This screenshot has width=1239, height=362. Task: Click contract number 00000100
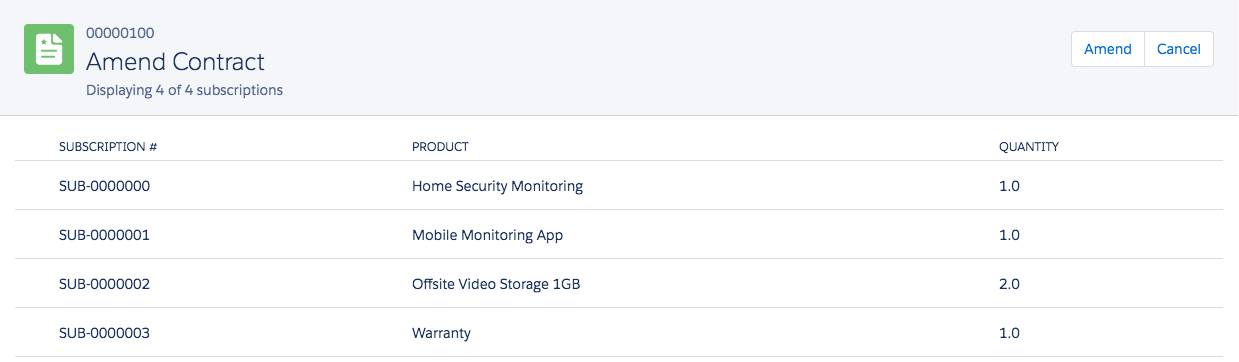120,33
